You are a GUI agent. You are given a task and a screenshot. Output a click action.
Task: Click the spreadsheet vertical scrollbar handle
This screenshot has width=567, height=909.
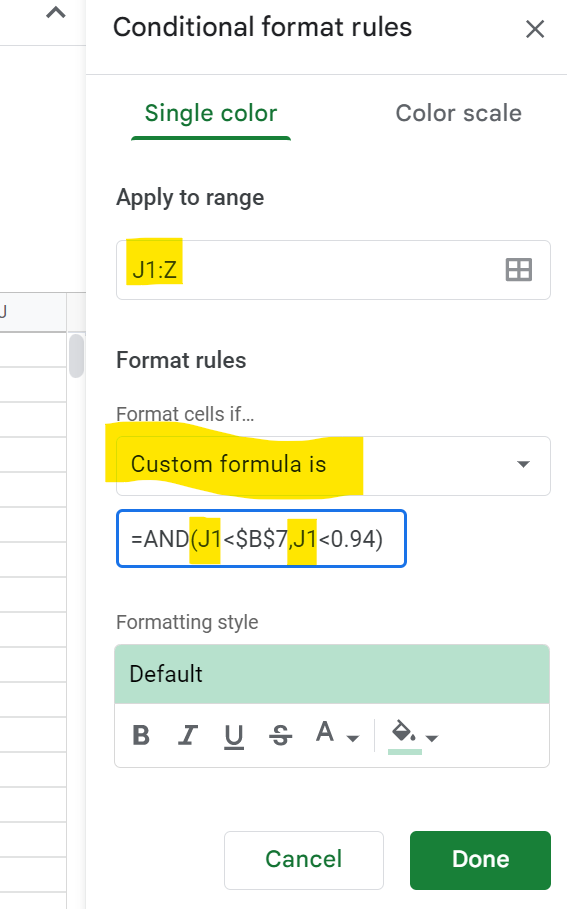click(x=77, y=355)
